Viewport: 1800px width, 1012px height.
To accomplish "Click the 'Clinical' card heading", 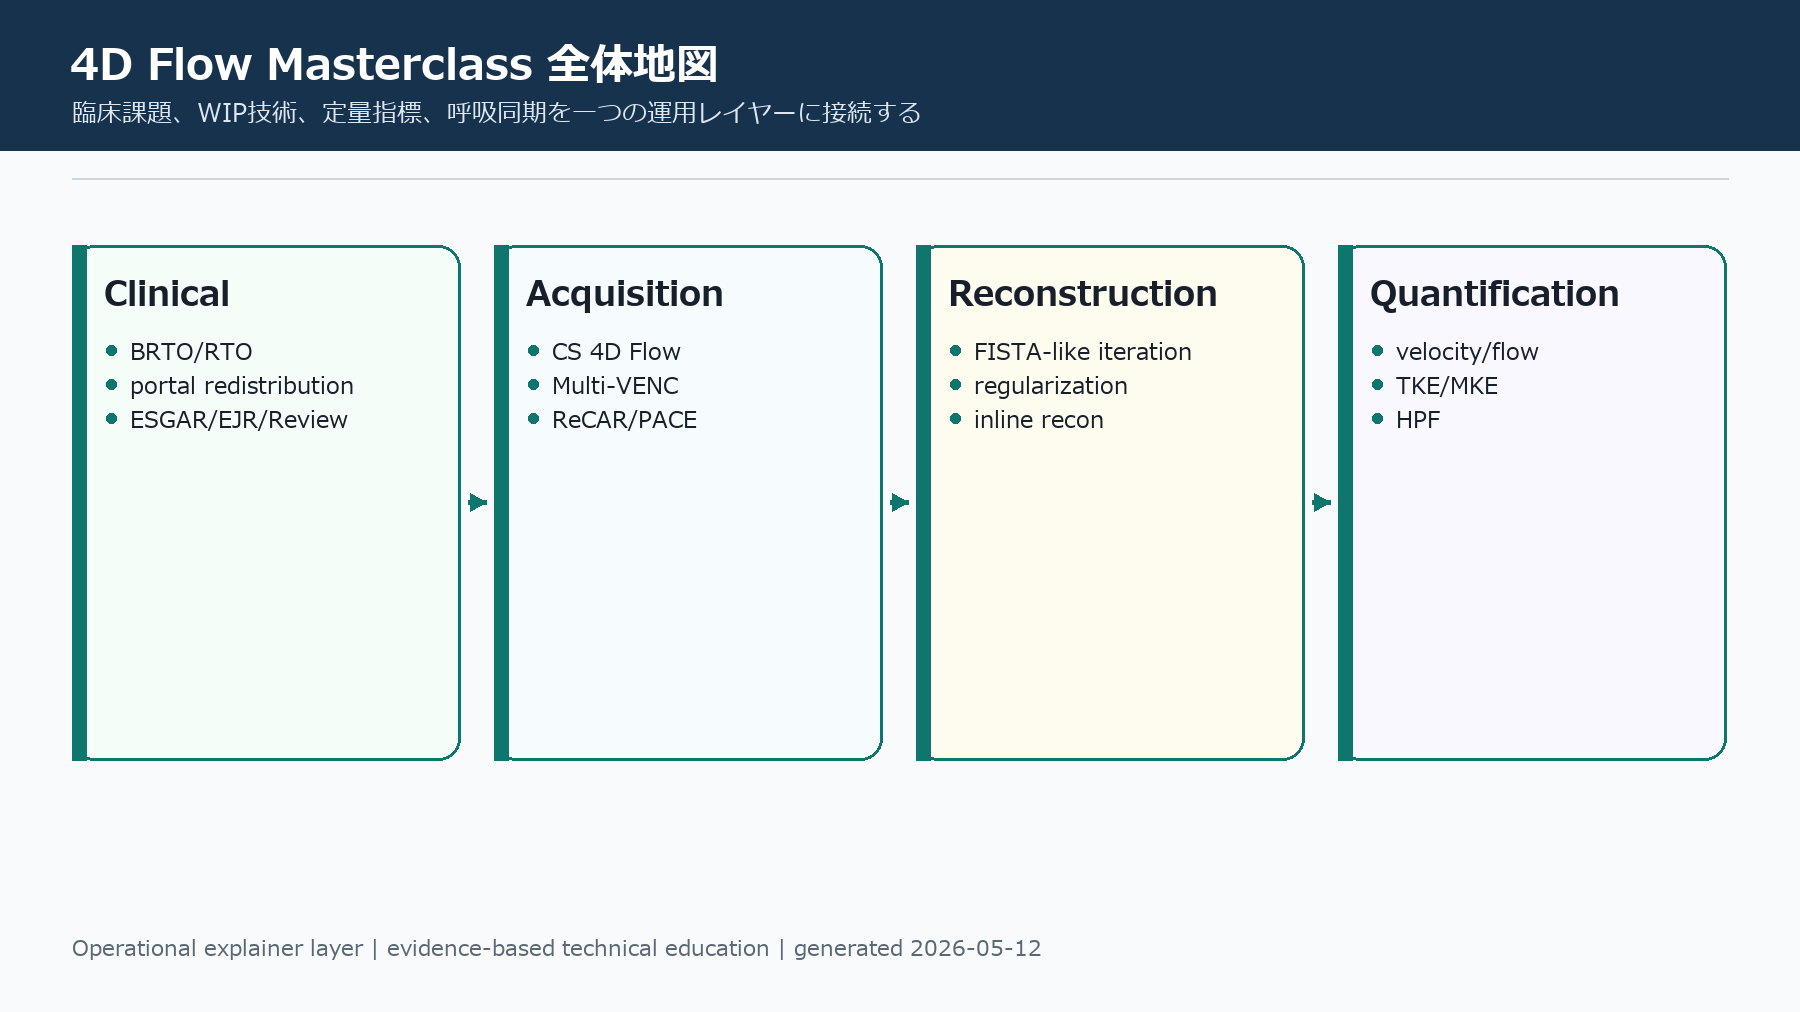I will 167,294.
